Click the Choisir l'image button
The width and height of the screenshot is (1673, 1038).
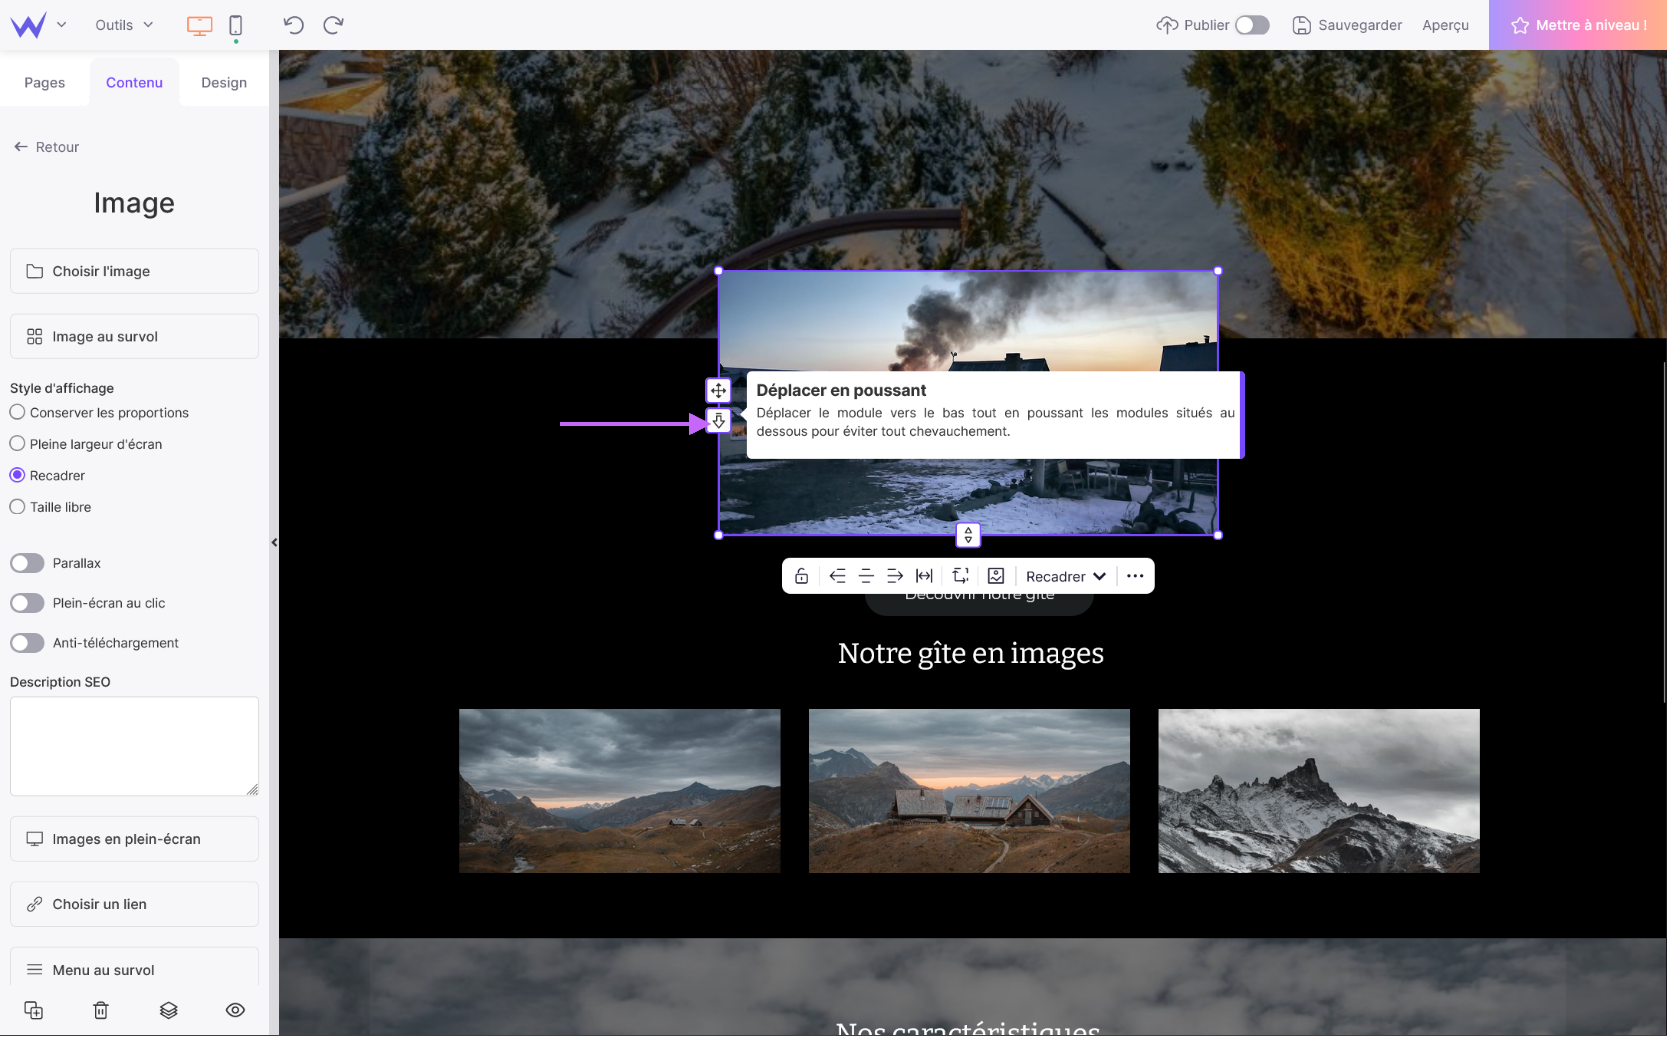[134, 272]
